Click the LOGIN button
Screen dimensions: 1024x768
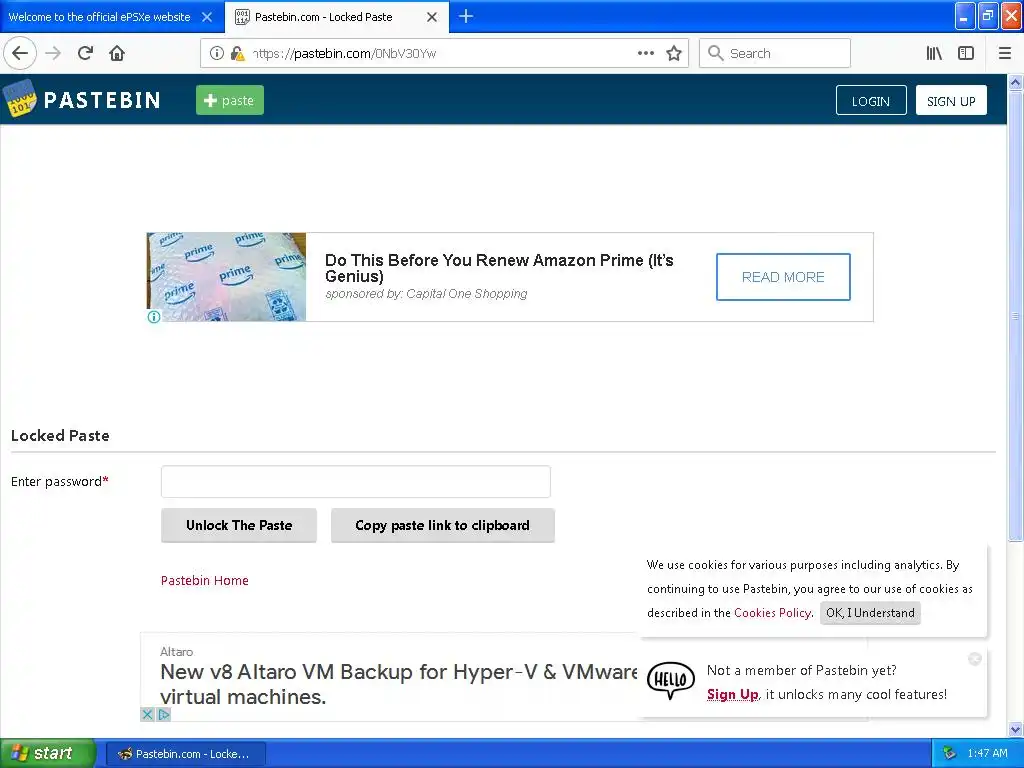pyautogui.click(x=871, y=101)
